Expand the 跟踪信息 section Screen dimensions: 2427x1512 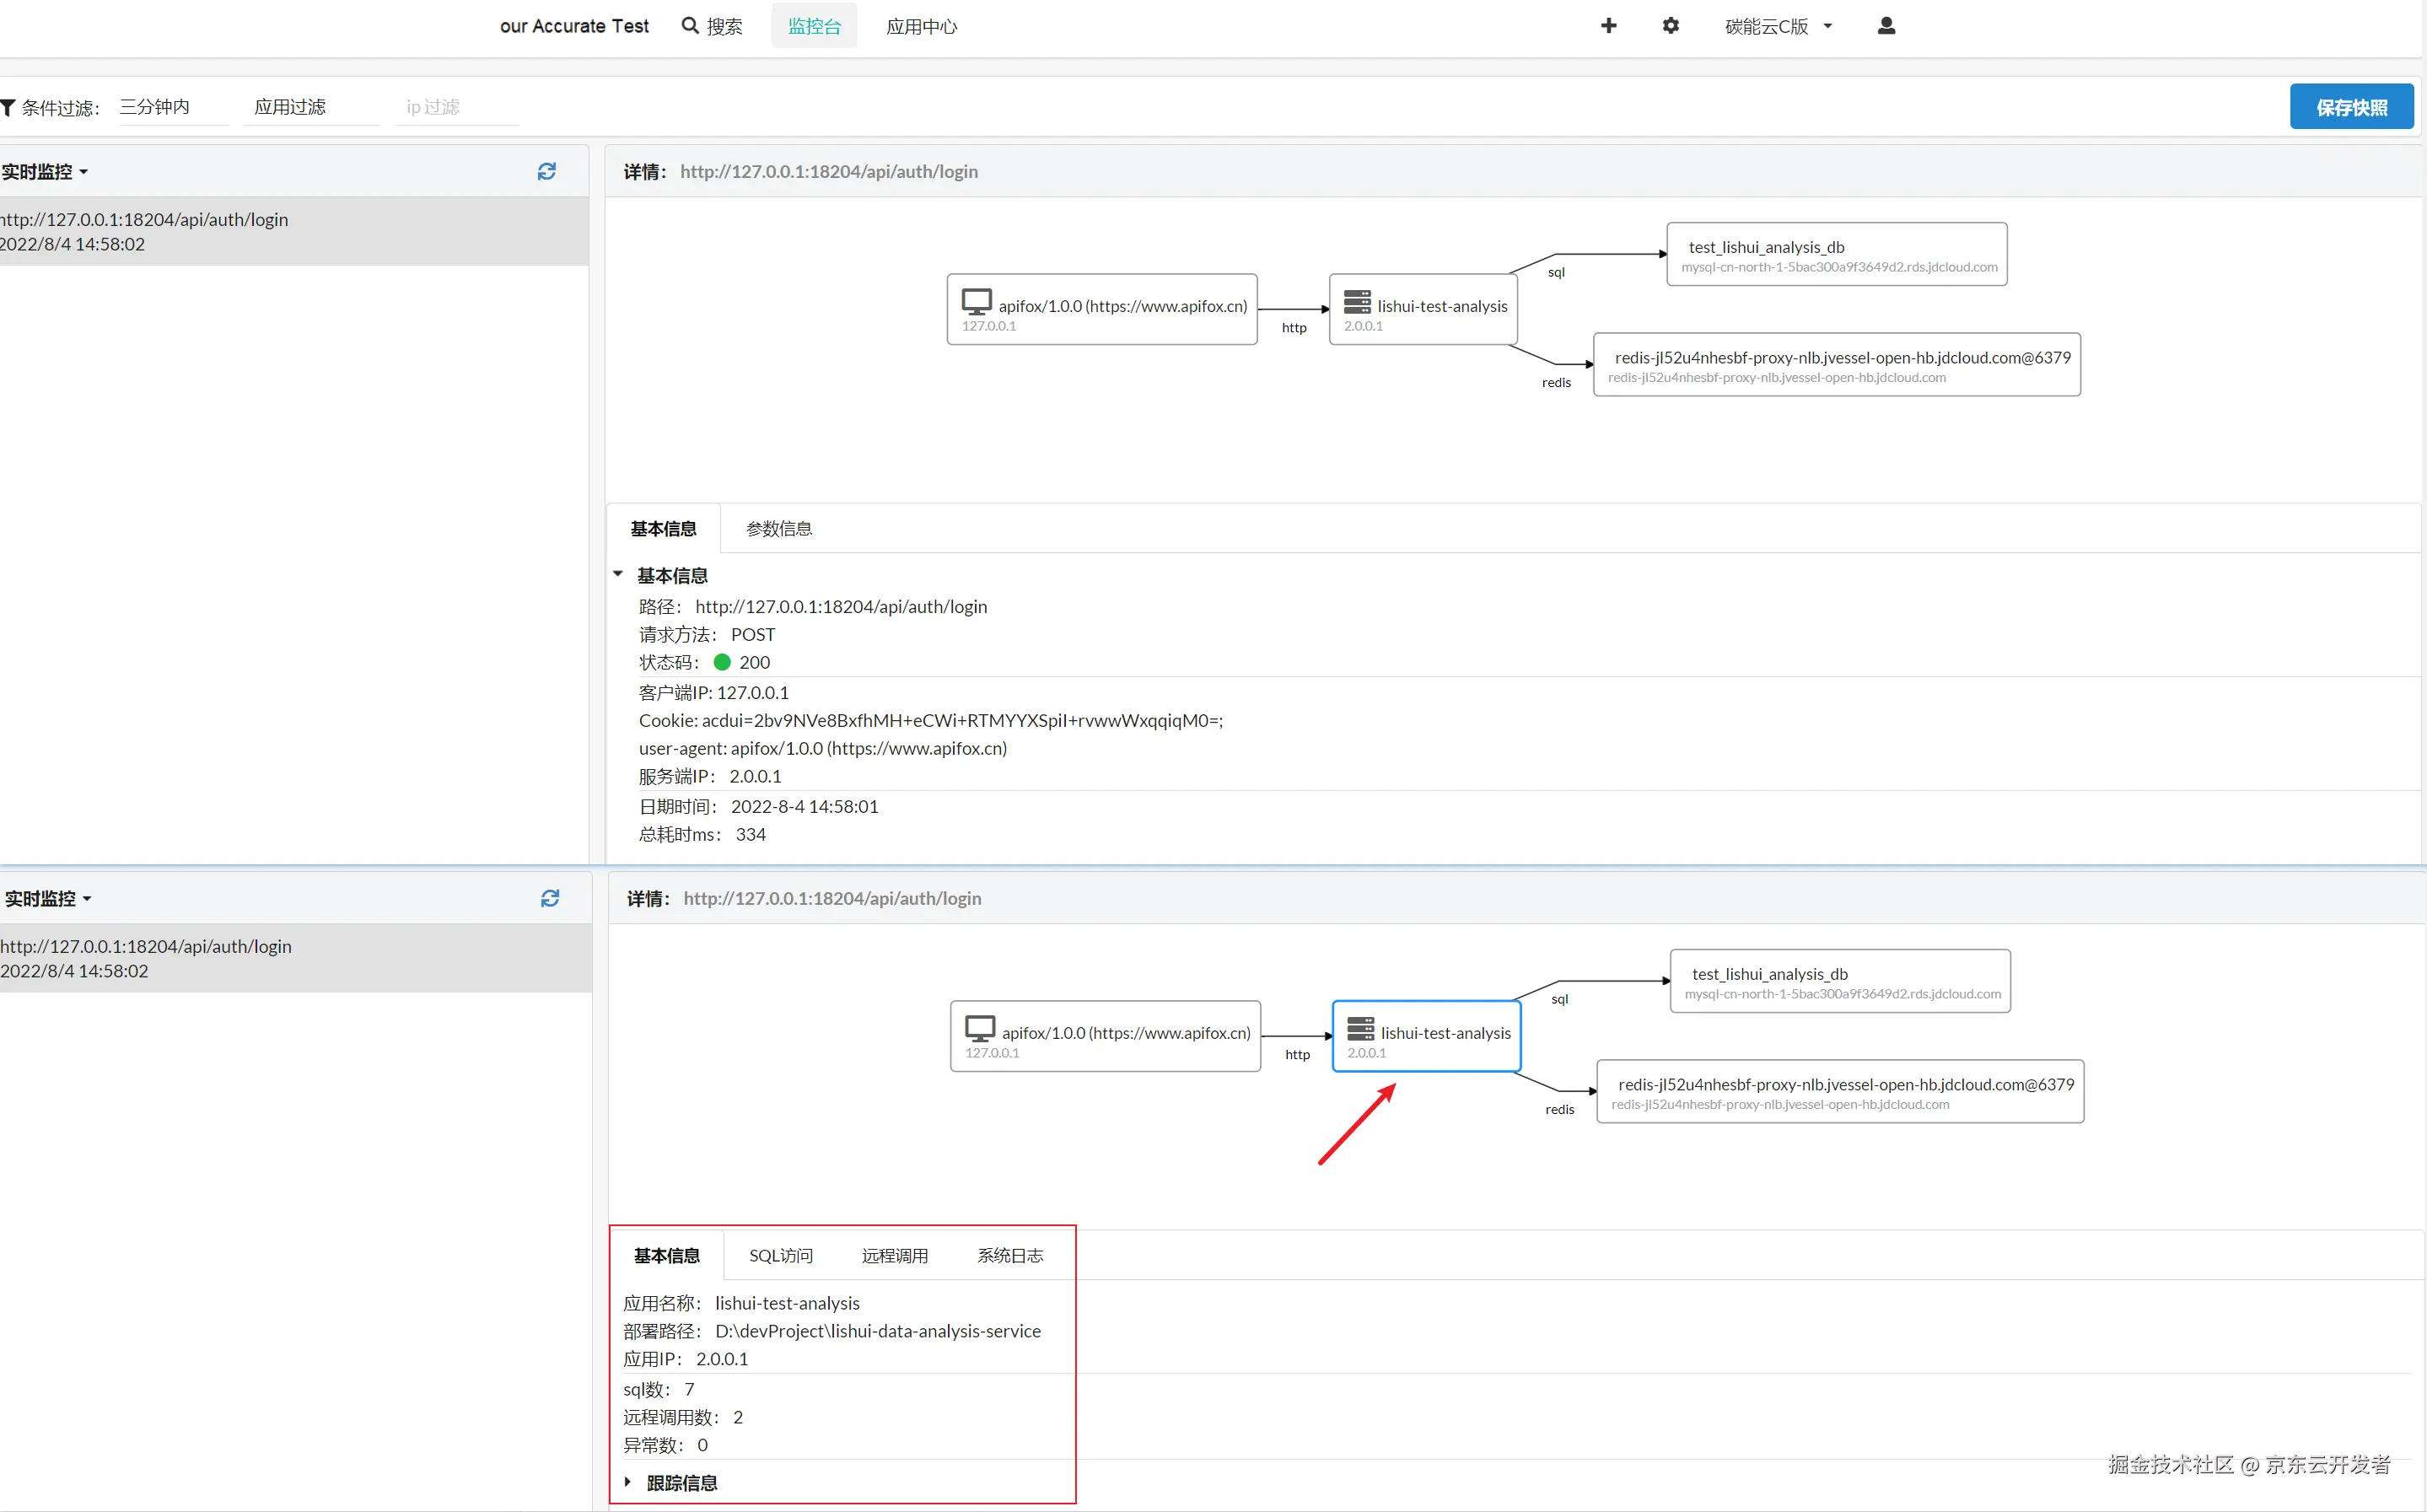pos(628,1482)
